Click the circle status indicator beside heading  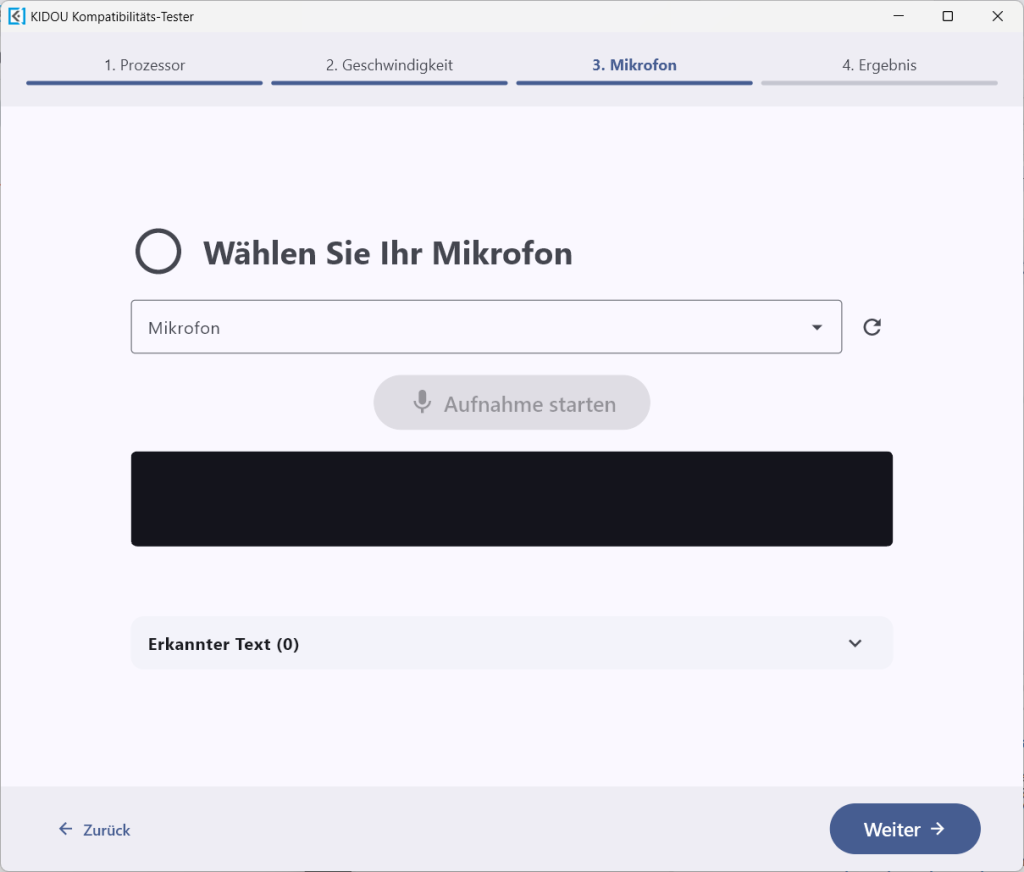158,251
